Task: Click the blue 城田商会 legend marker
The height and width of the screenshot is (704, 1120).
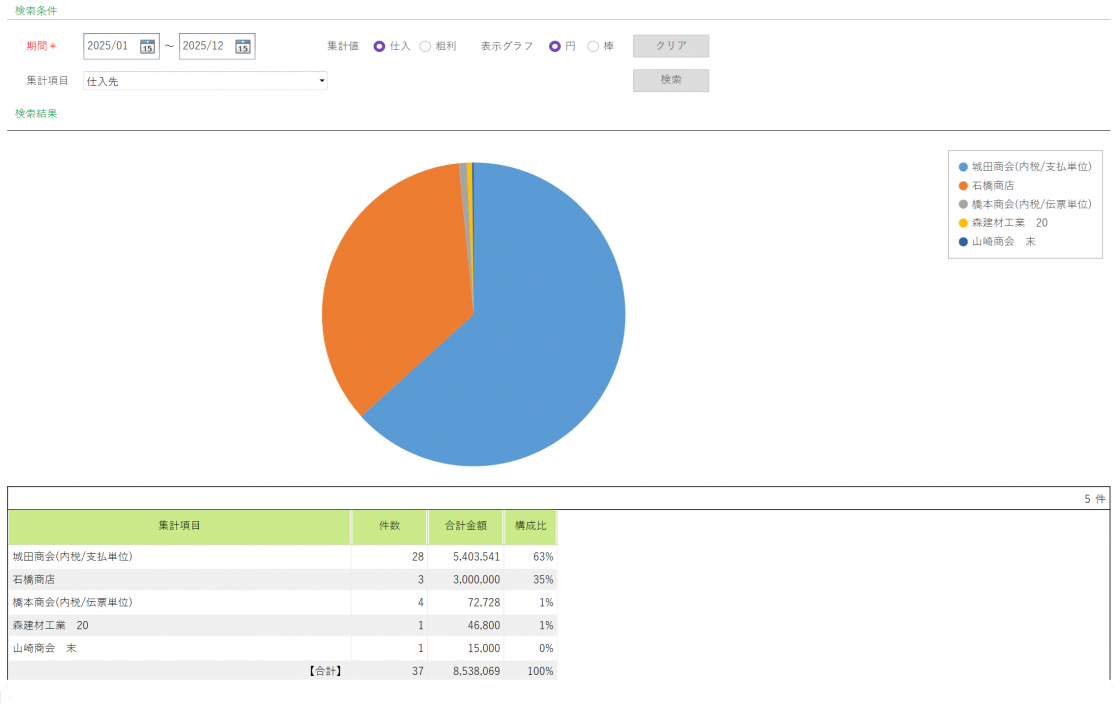Action: click(963, 167)
